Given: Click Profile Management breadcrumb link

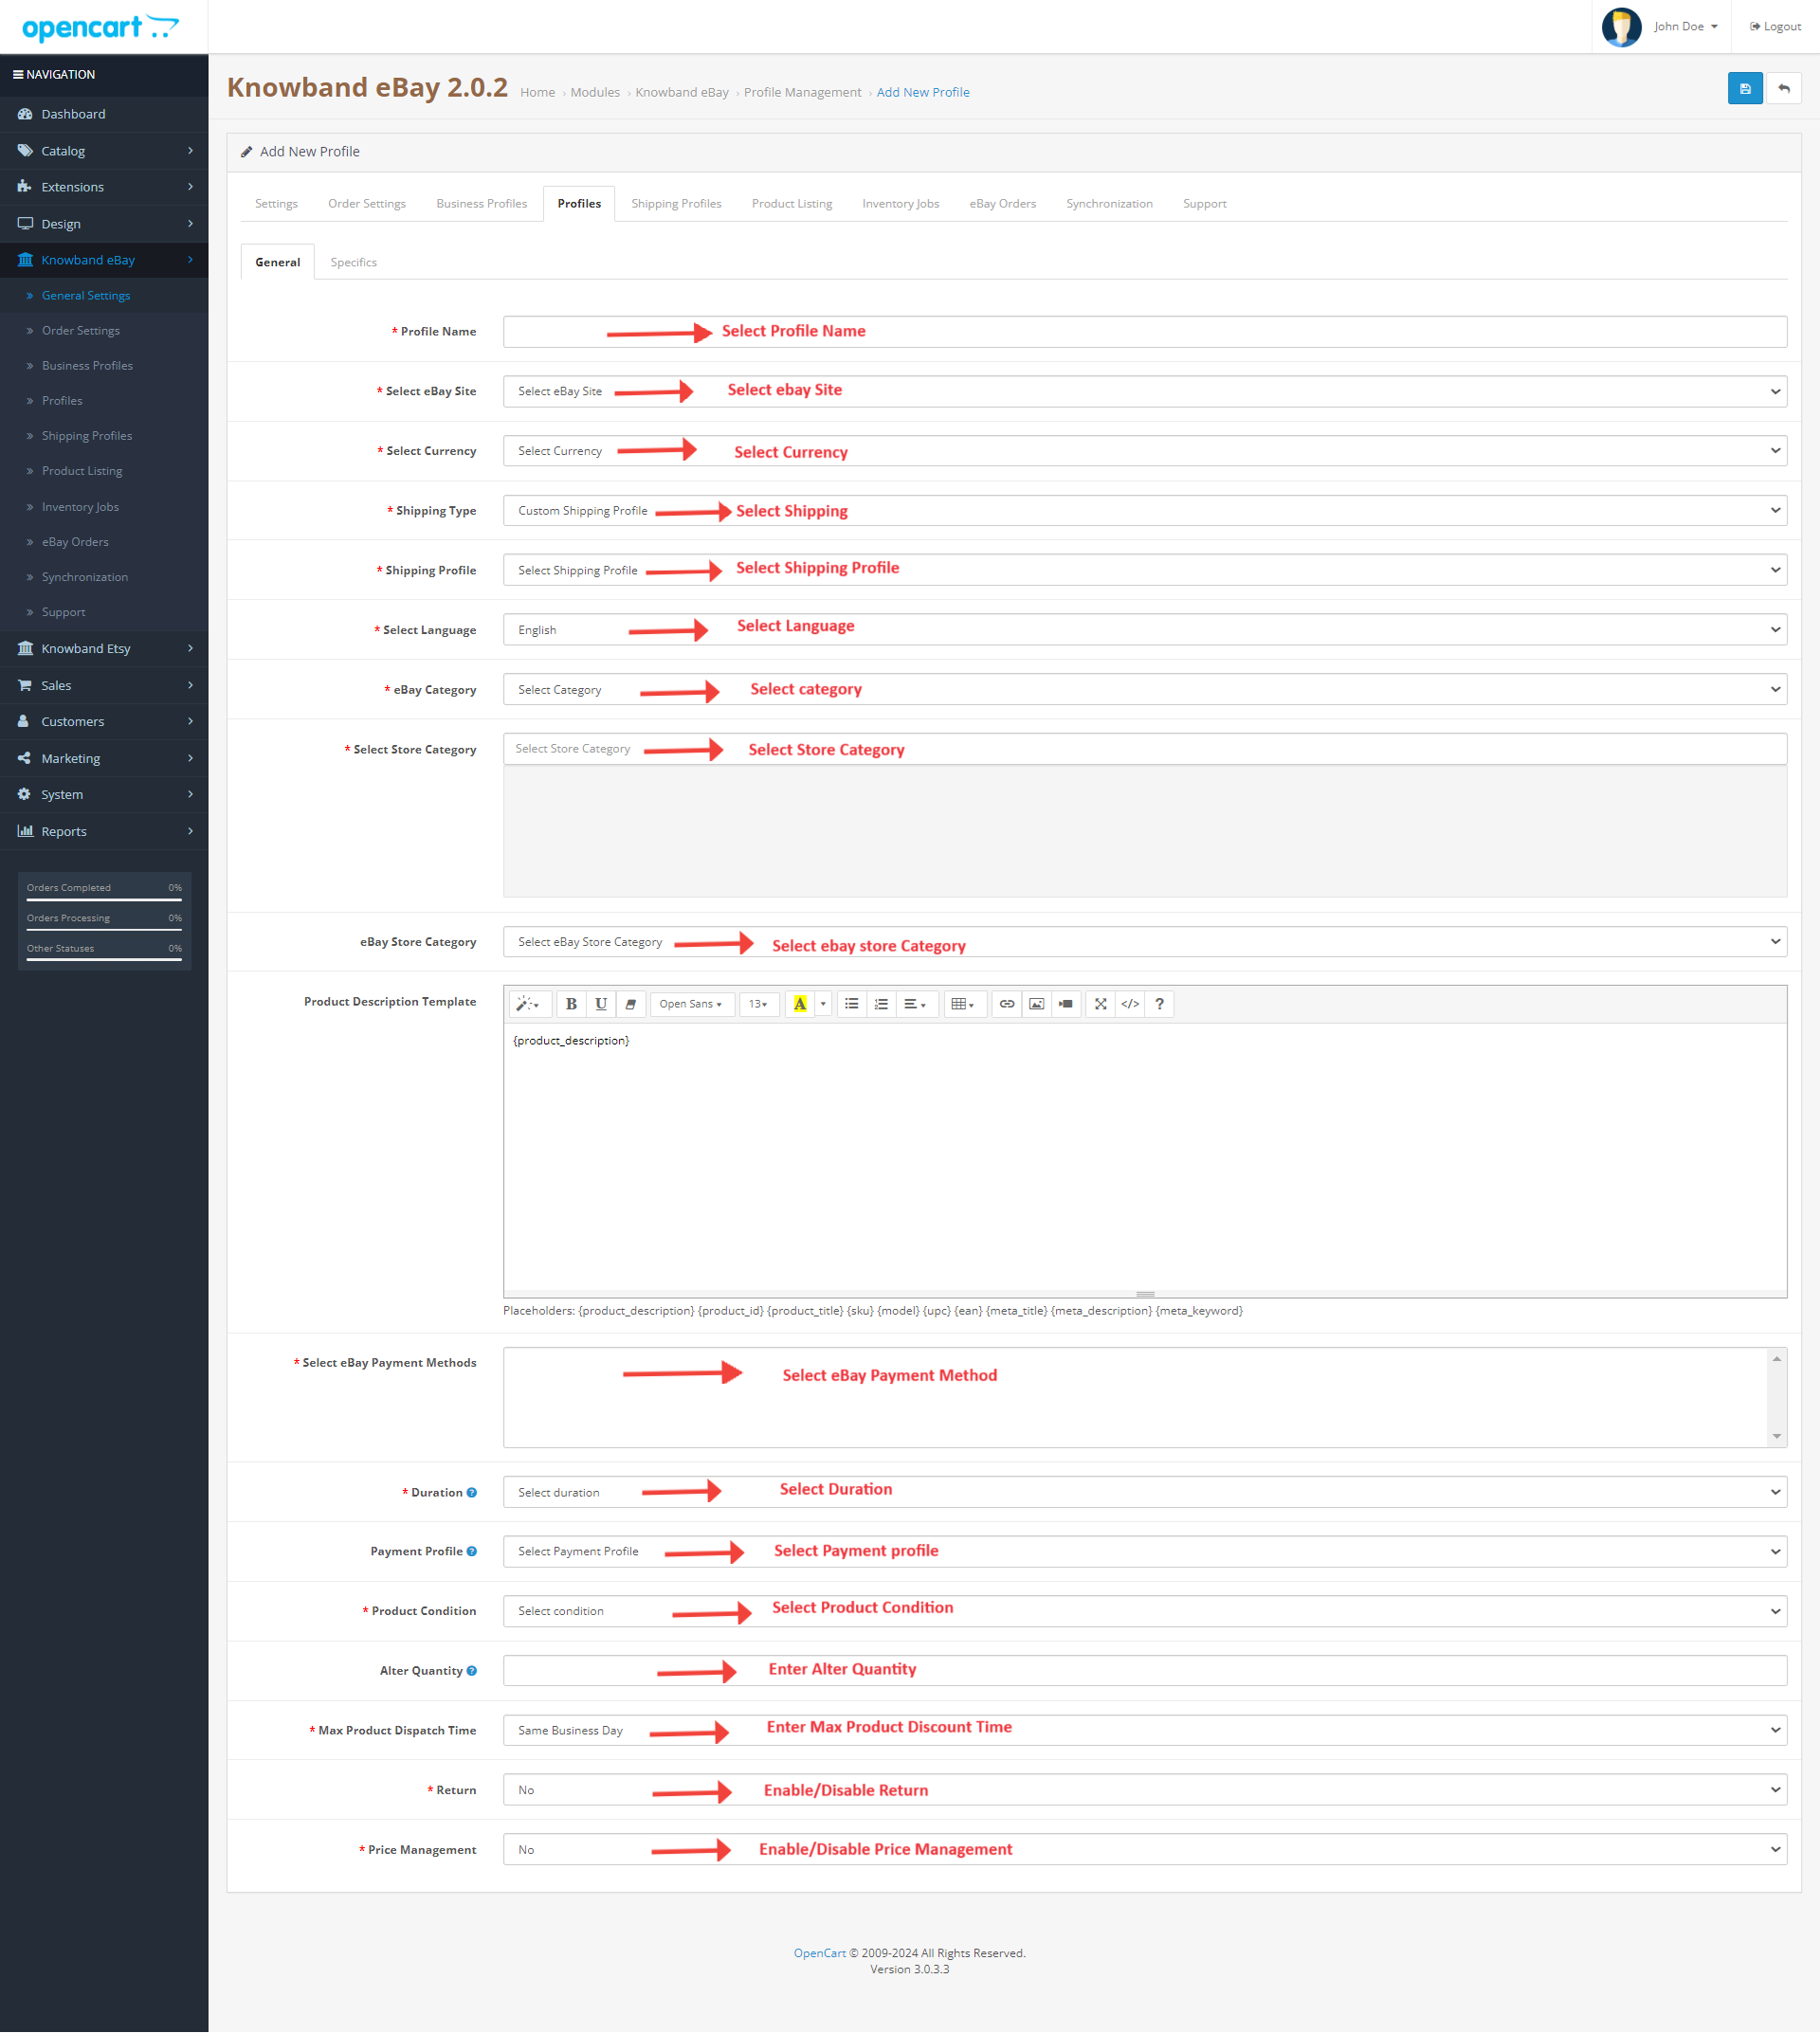Looking at the screenshot, I should coord(802,93).
